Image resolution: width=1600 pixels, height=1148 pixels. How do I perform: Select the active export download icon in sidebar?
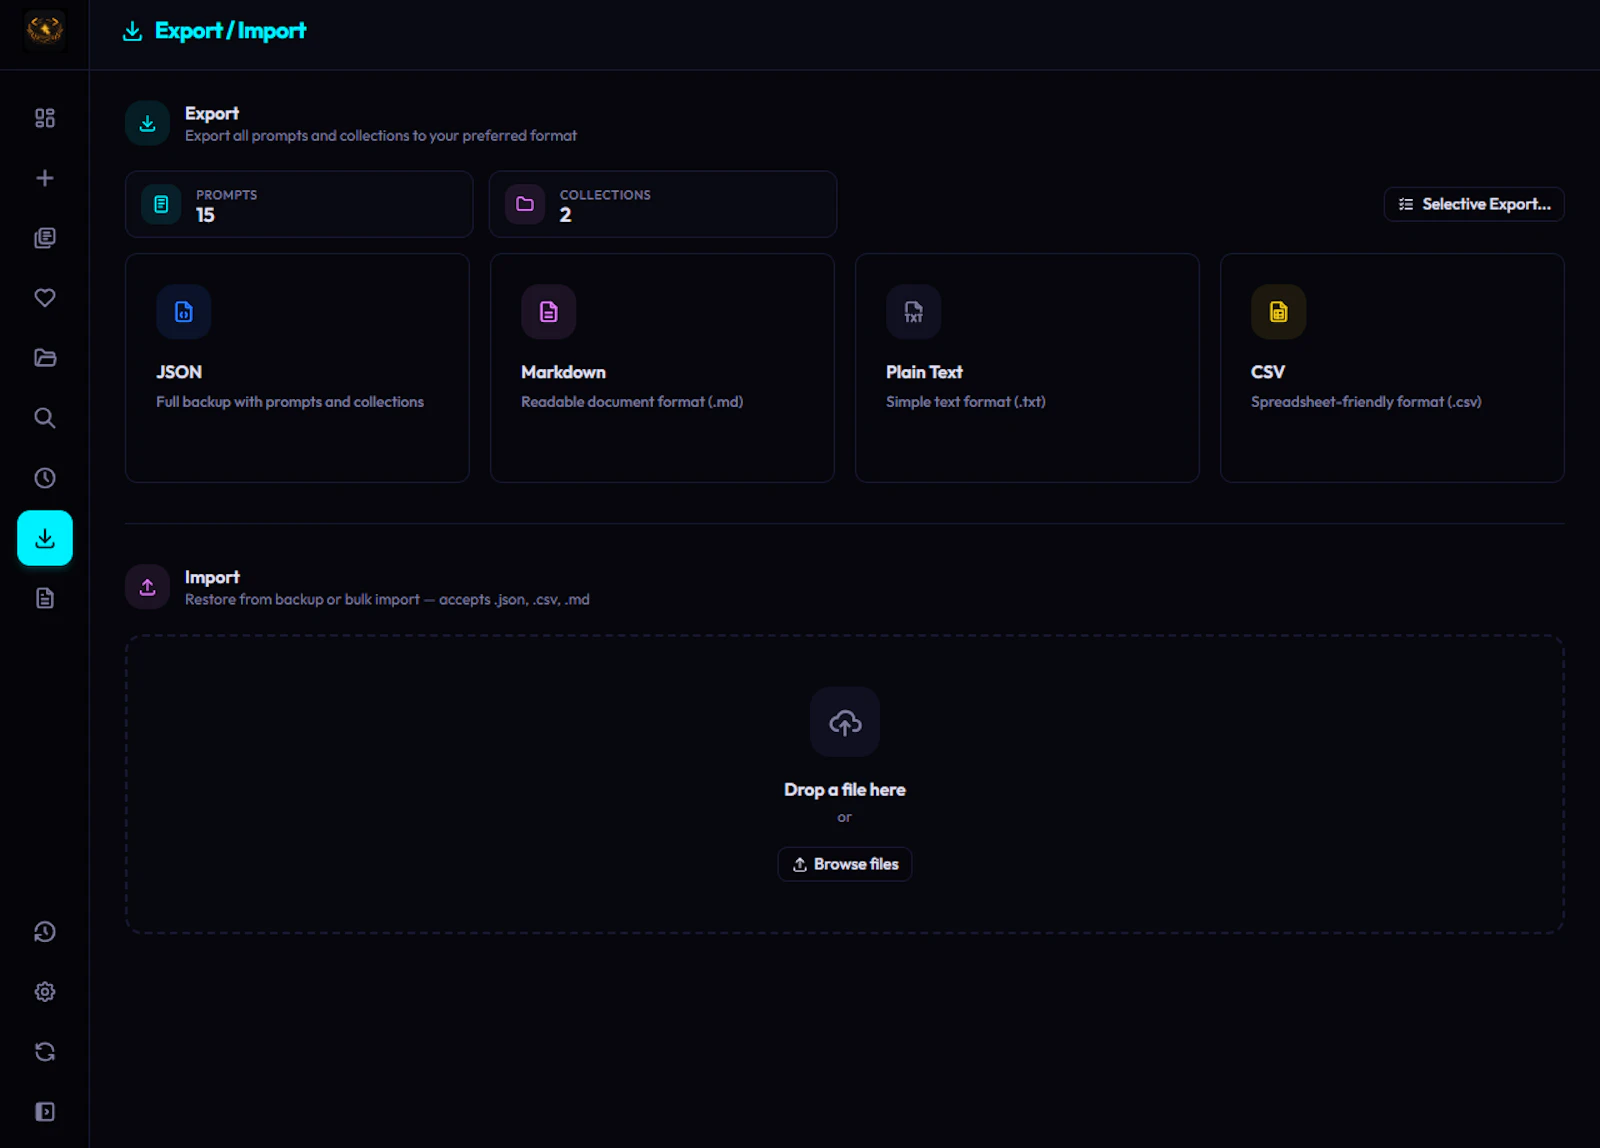[45, 538]
